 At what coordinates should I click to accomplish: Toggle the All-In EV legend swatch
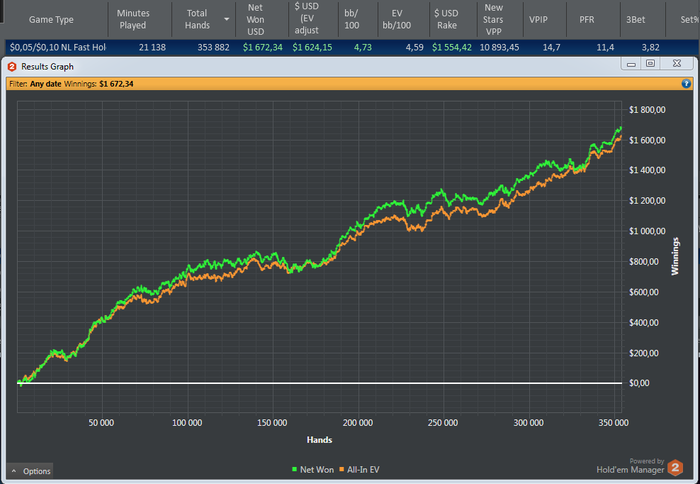point(342,469)
